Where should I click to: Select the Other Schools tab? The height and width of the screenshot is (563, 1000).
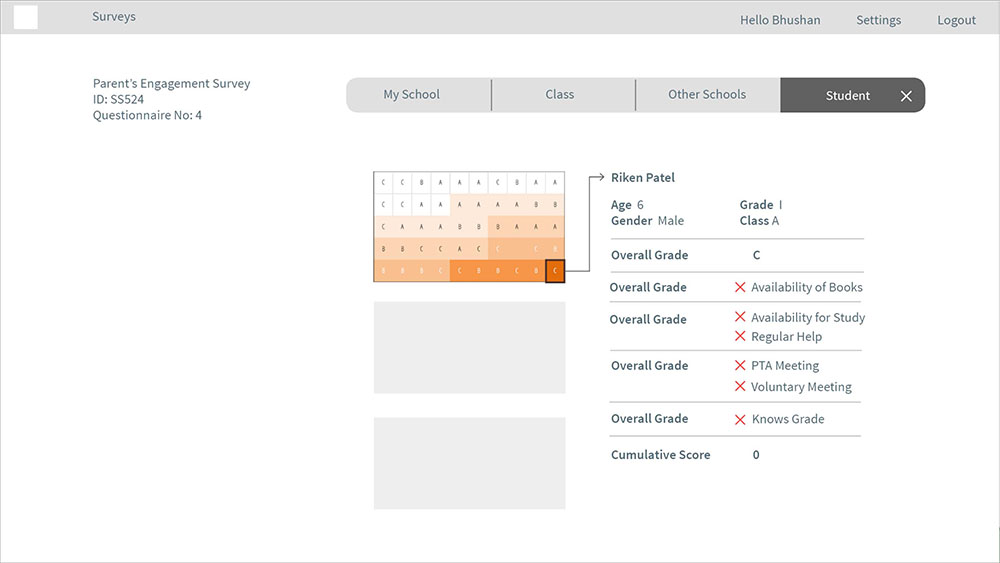[707, 95]
